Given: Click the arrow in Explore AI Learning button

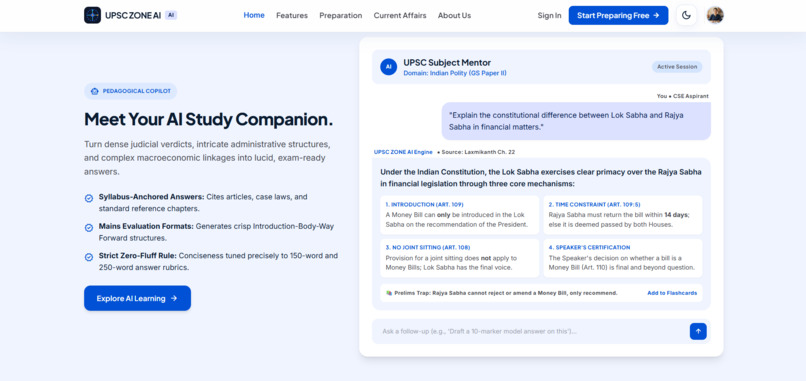Looking at the screenshot, I should tap(174, 298).
